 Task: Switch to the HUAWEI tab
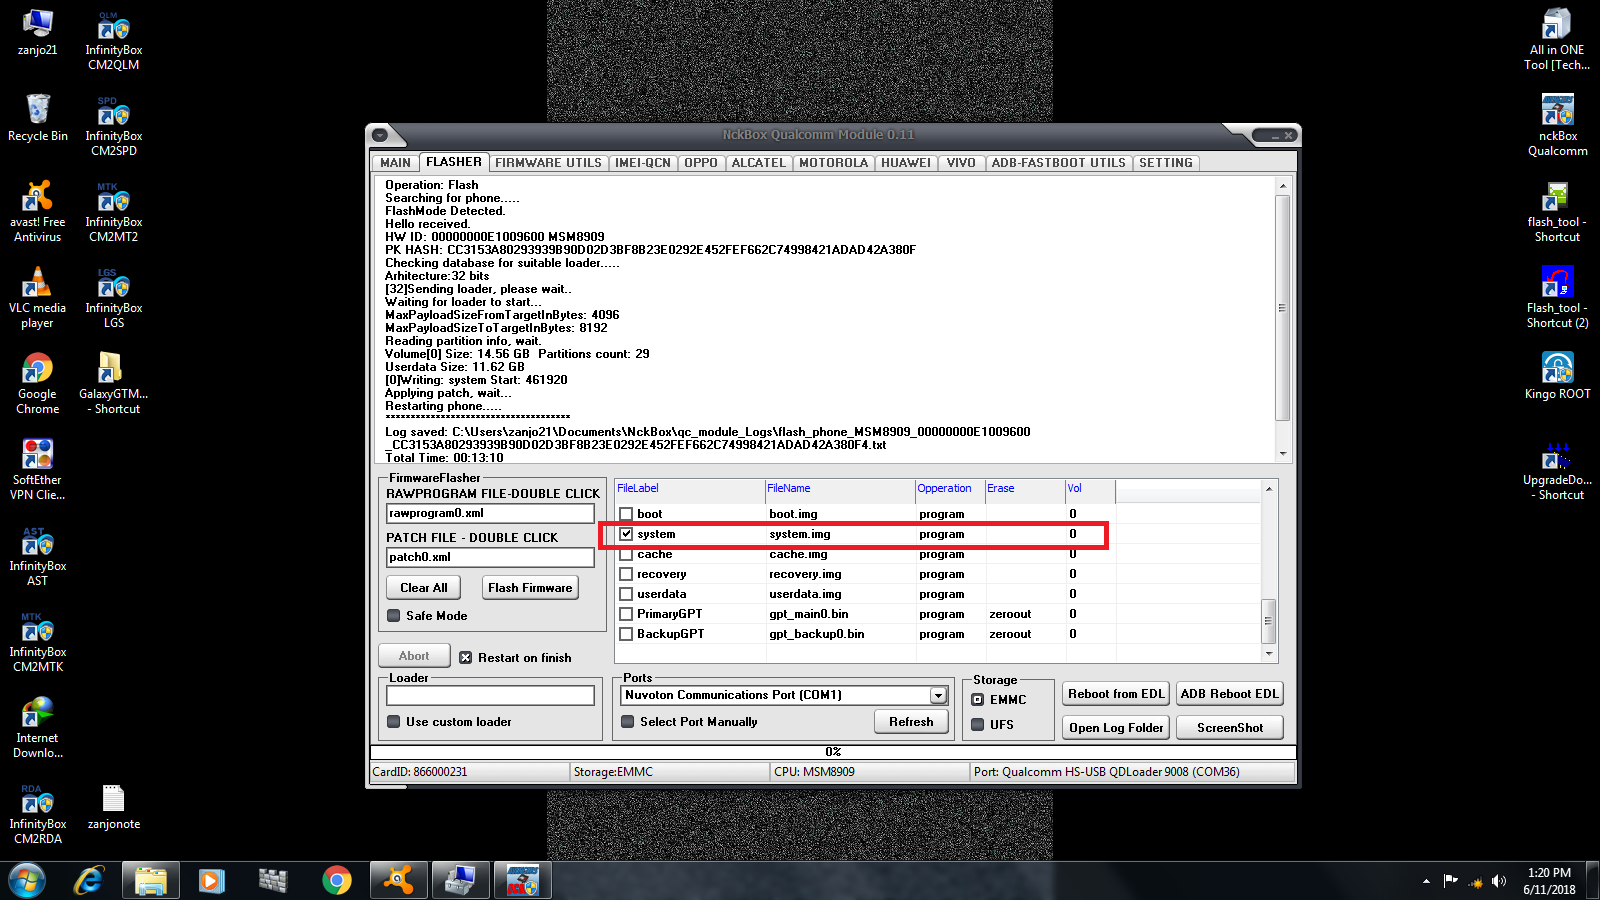[x=906, y=163]
